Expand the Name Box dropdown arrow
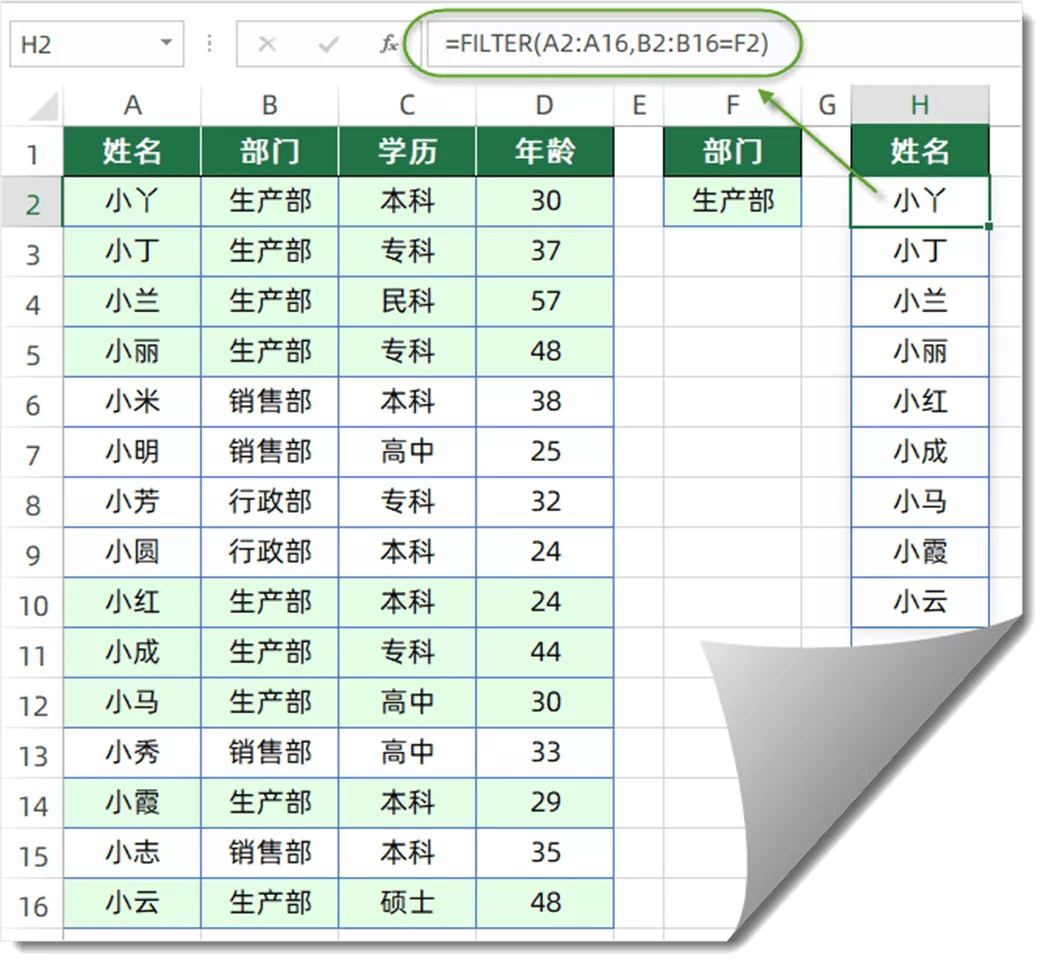The image size is (1046, 965). tap(166, 43)
